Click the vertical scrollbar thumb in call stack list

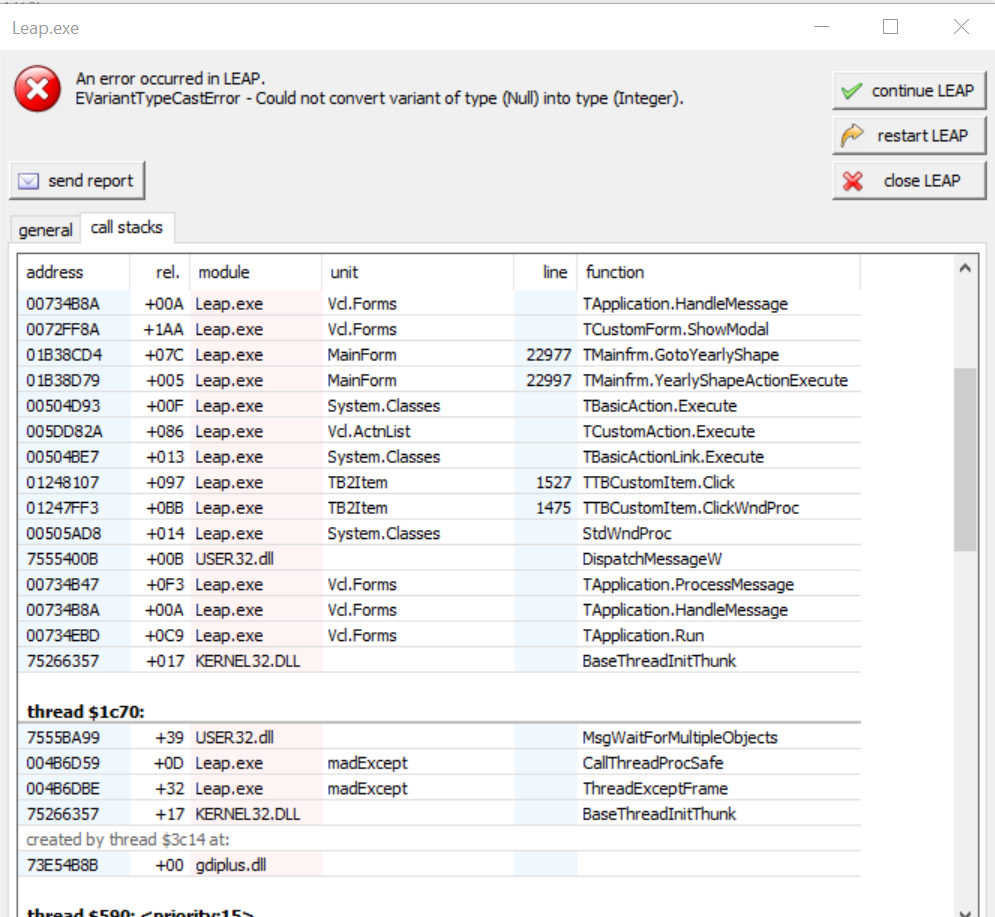click(x=965, y=459)
